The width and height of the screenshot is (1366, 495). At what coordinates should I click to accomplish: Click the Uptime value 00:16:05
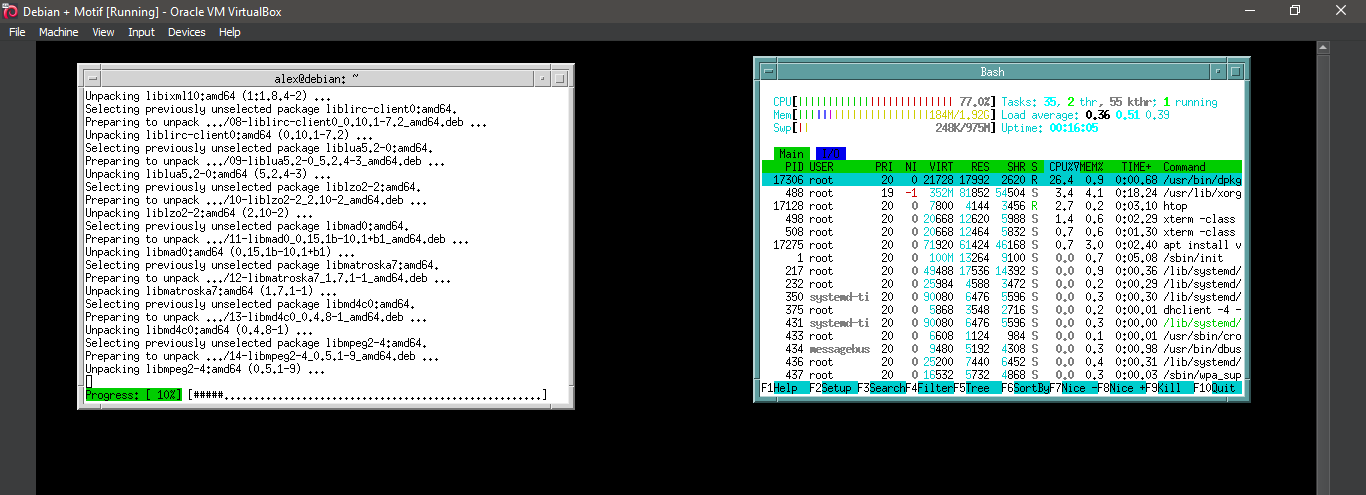pos(1074,128)
